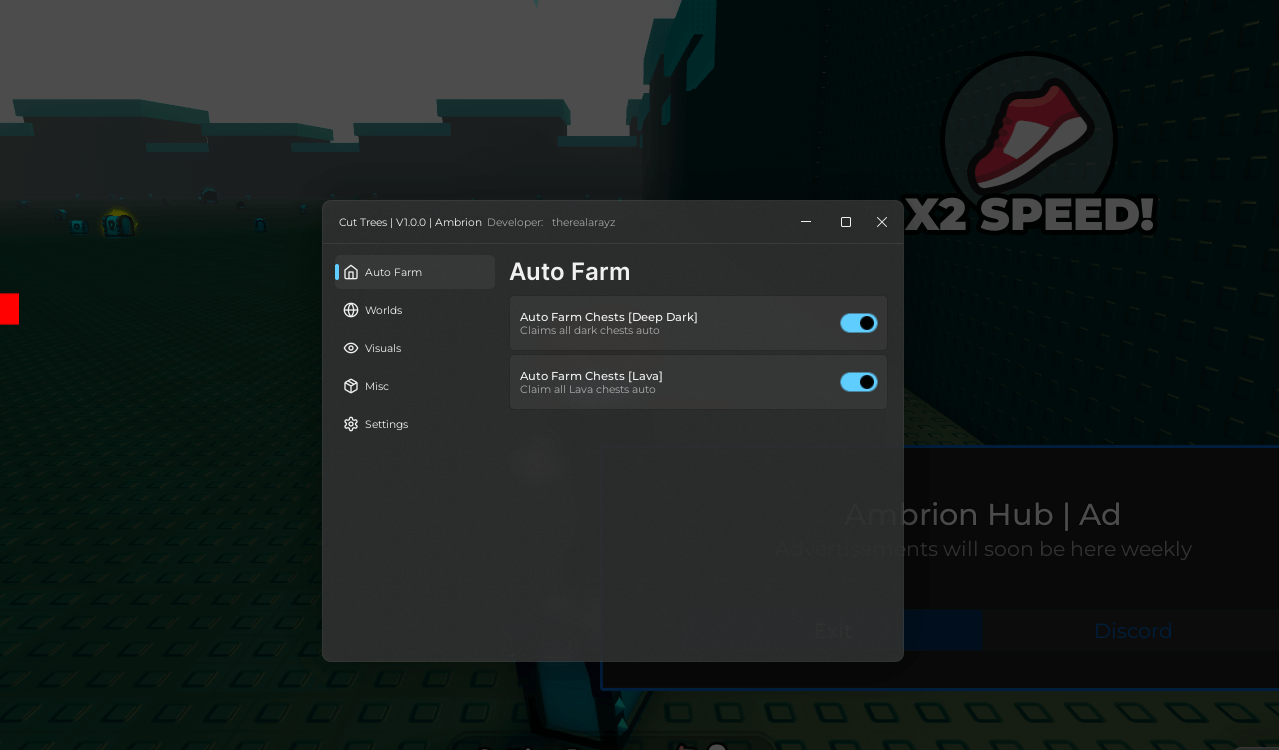Disable Auto Farm Chests Deep Dark toggle
1279x750 pixels.
[x=859, y=323]
